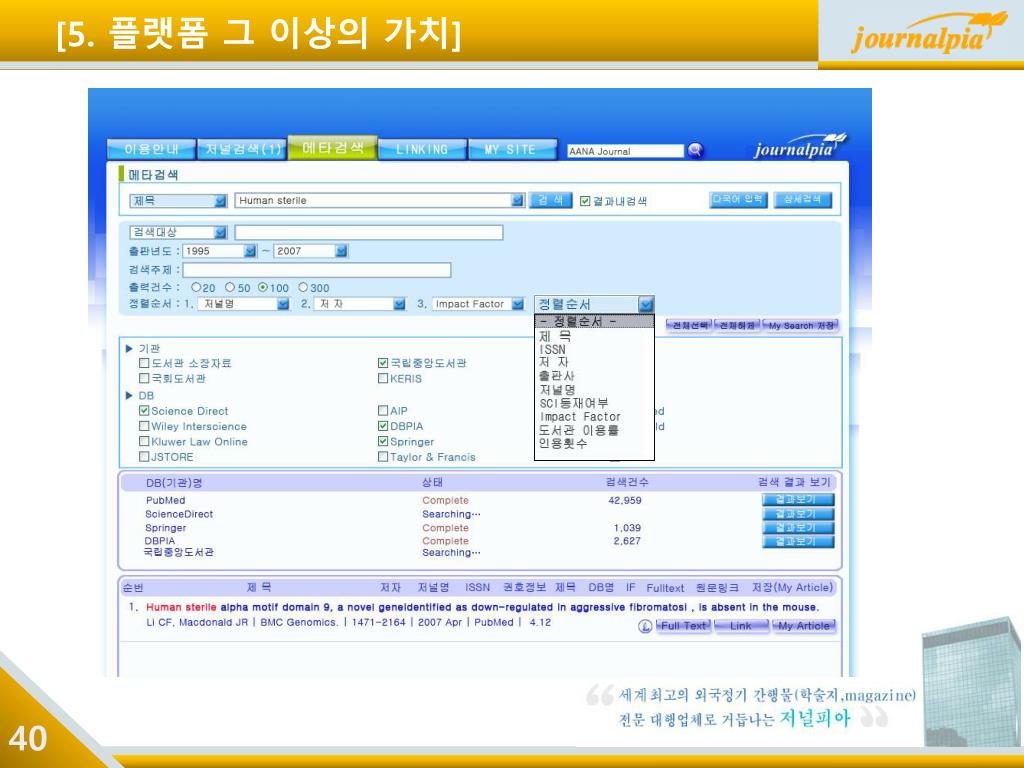Toggle the 결과내검색 checkbox
This screenshot has width=1024, height=768.
point(585,201)
